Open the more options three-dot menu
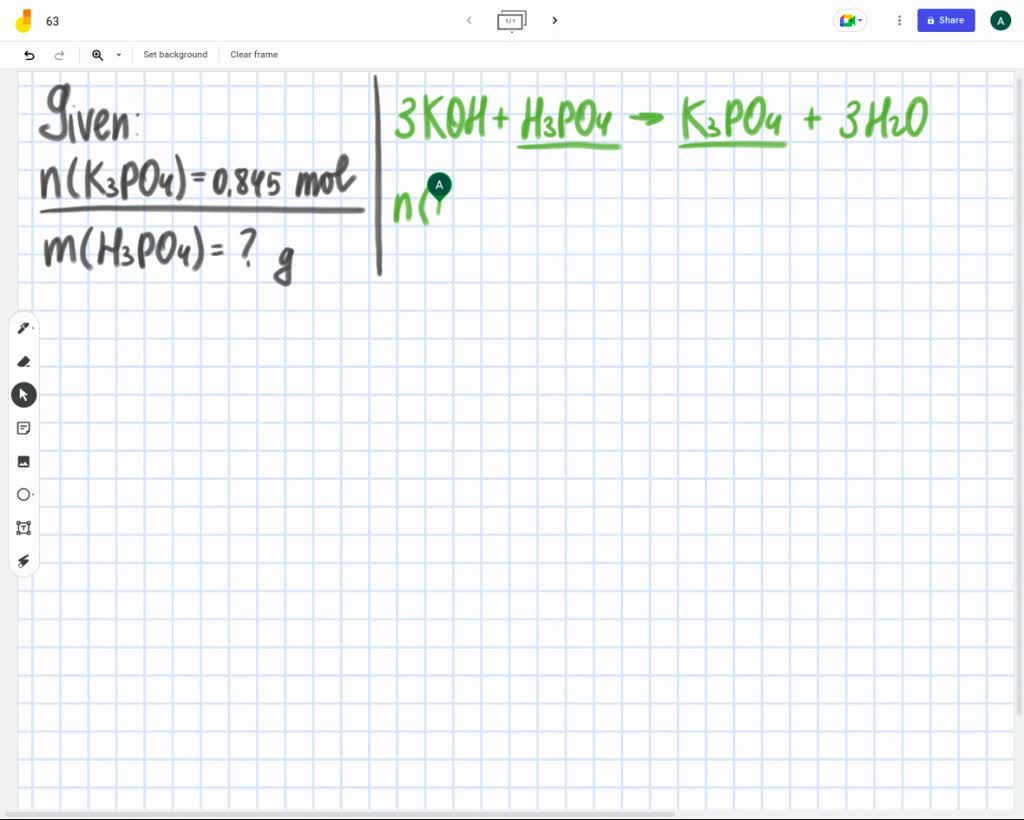Image resolution: width=1024 pixels, height=820 pixels. tap(899, 20)
